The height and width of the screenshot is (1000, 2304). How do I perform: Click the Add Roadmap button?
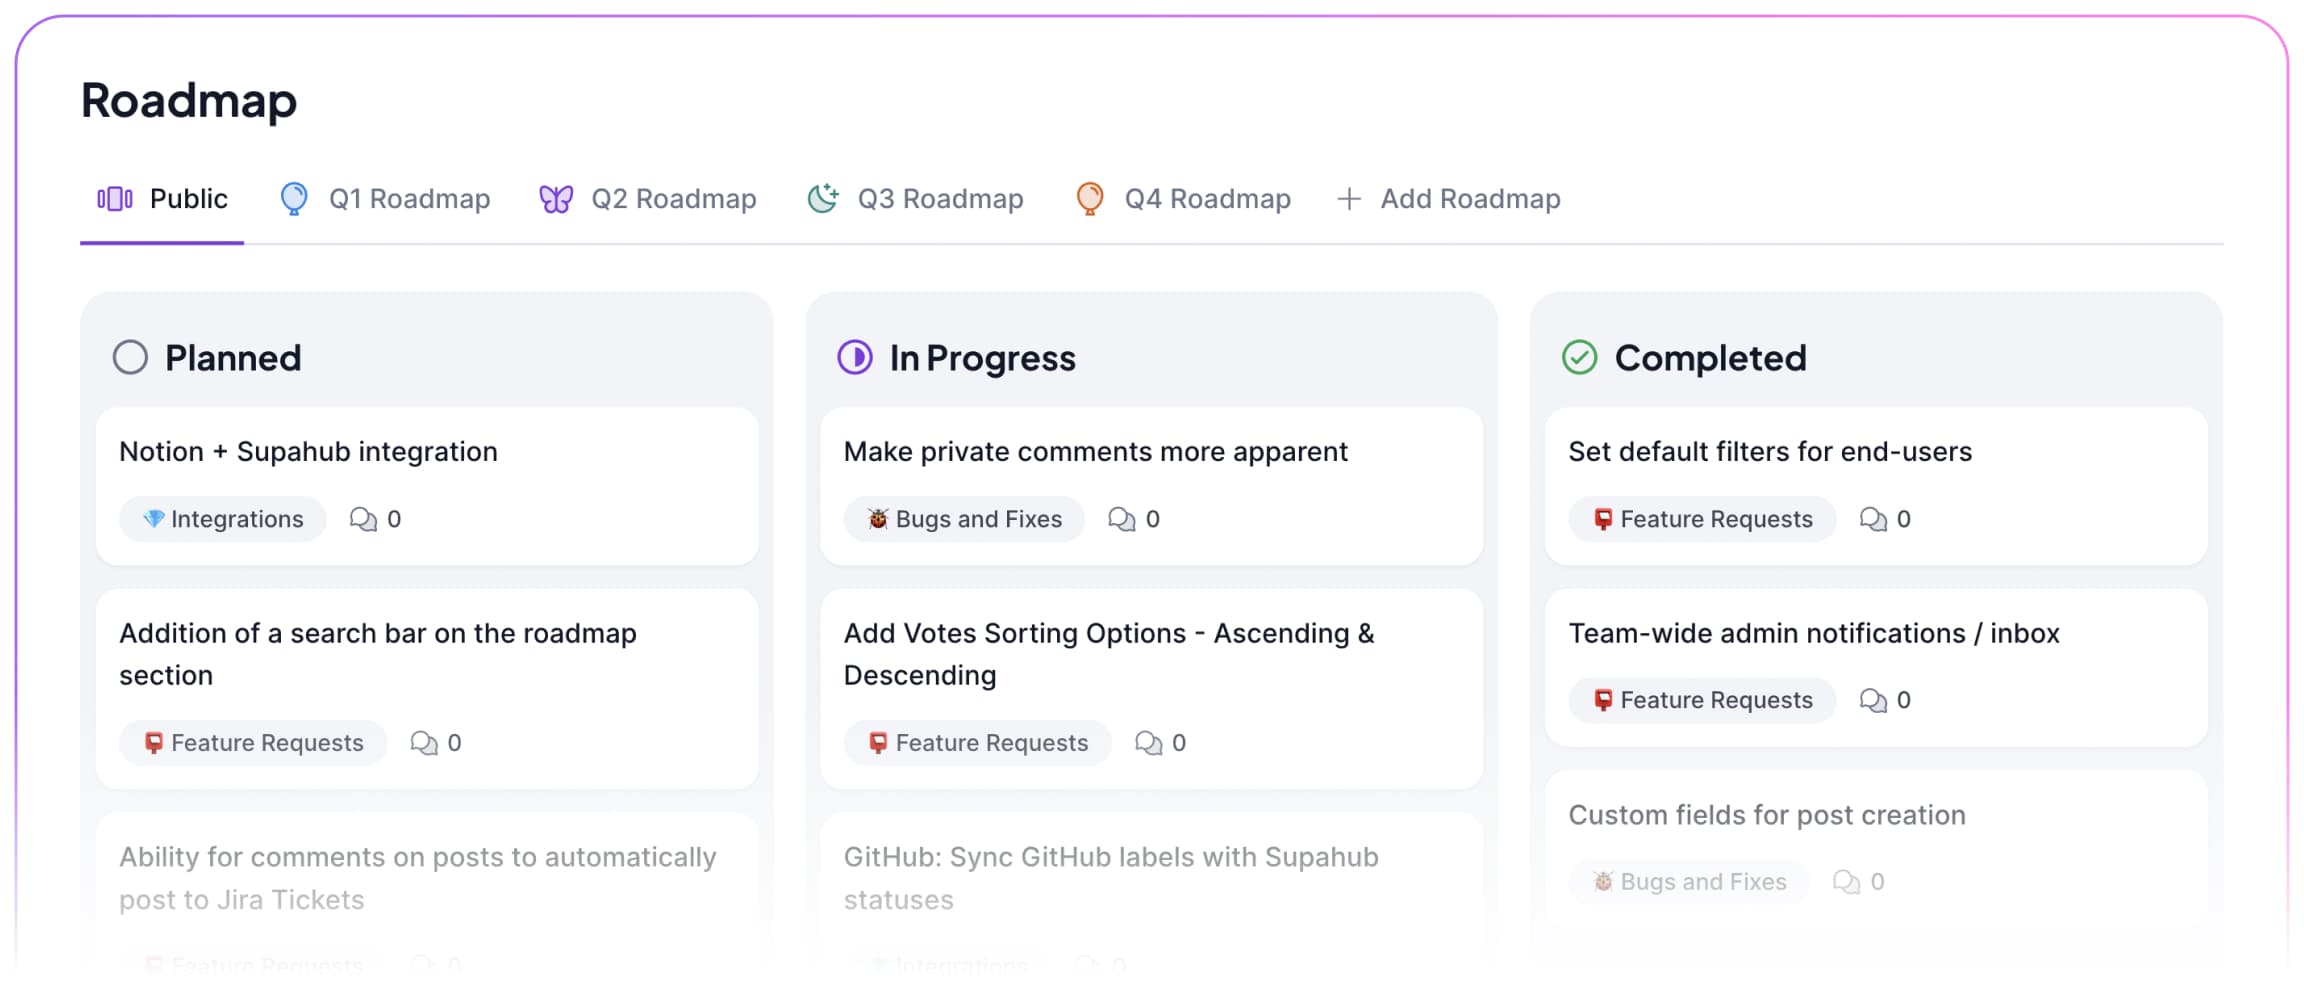[1470, 199]
